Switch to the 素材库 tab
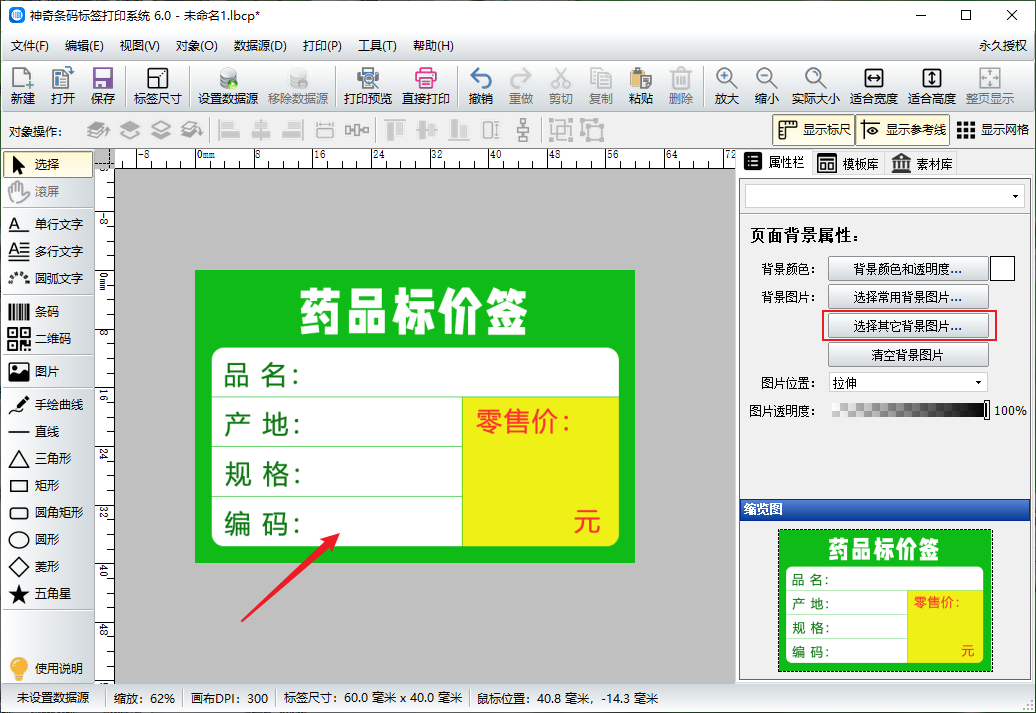1036x713 pixels. (x=922, y=163)
